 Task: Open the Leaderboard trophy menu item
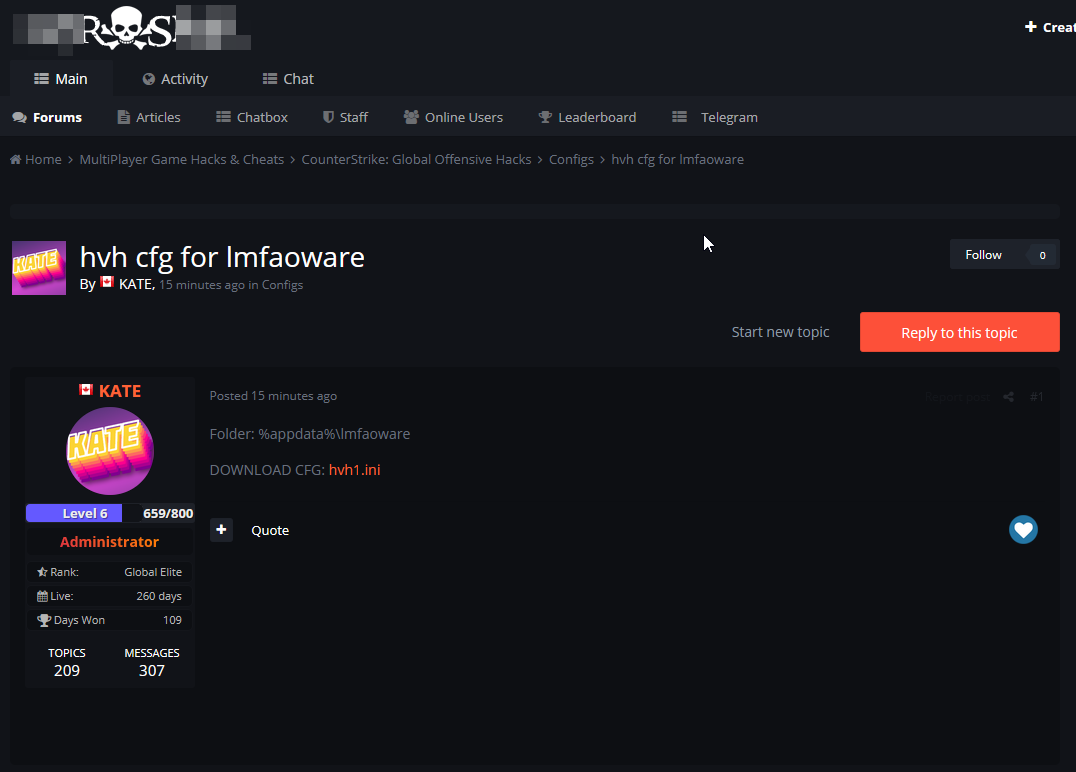click(587, 117)
